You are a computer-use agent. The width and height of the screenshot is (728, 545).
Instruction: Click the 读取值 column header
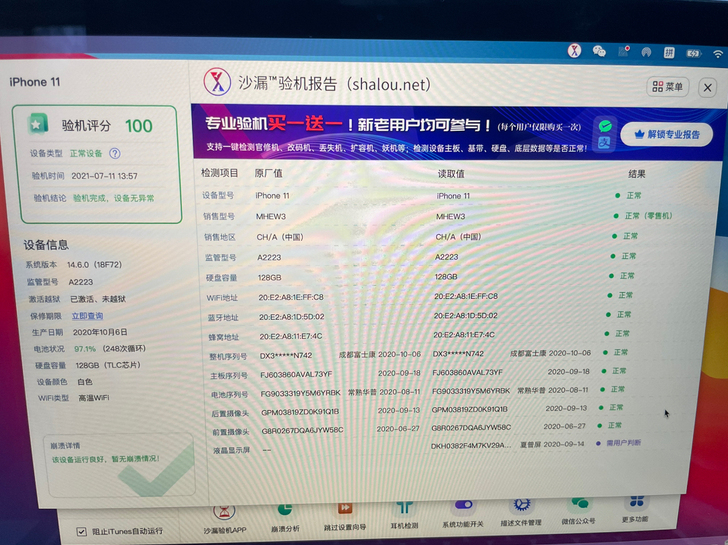(x=451, y=174)
